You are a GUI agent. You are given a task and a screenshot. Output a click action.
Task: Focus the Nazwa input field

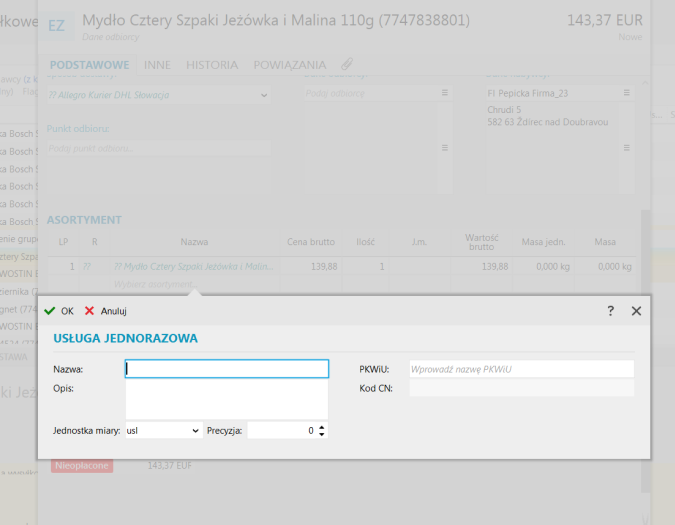227,369
